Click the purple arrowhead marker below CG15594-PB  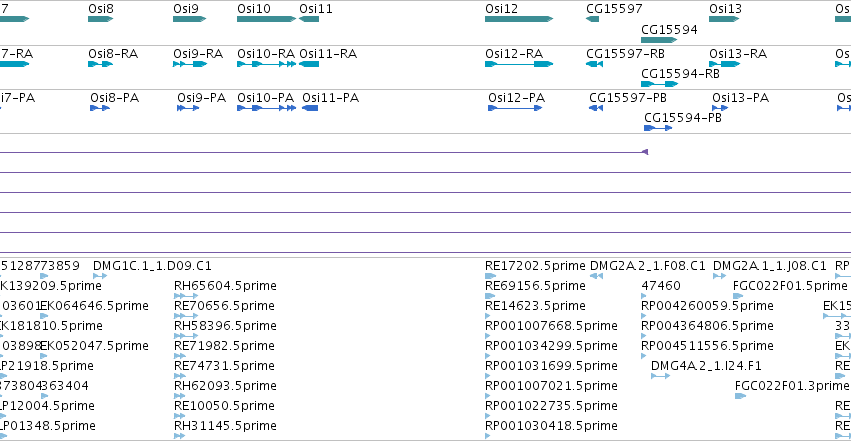click(645, 152)
